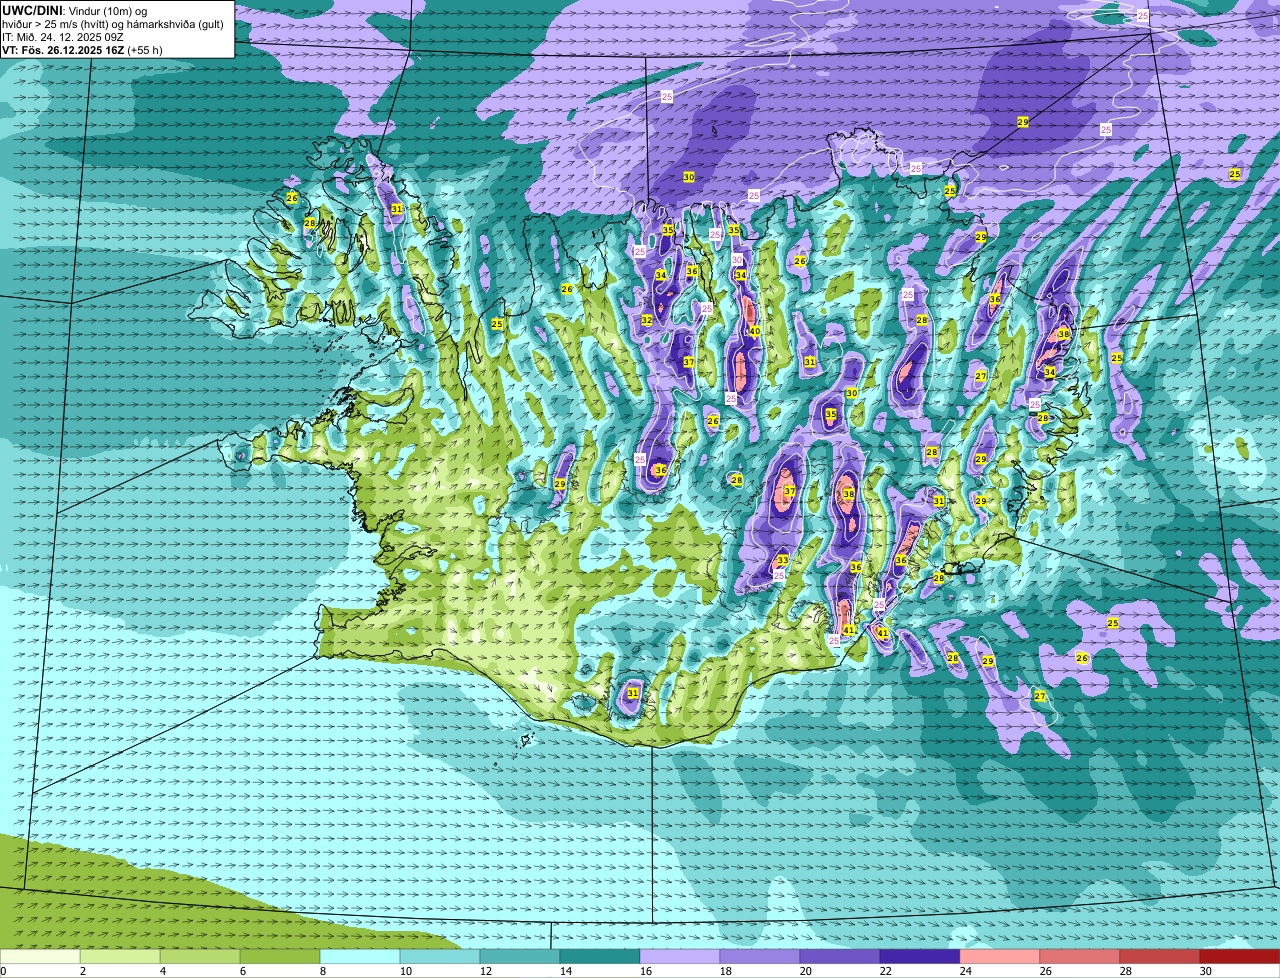Click the legend tick number '20'
This screenshot has width=1280, height=978.
(x=806, y=971)
